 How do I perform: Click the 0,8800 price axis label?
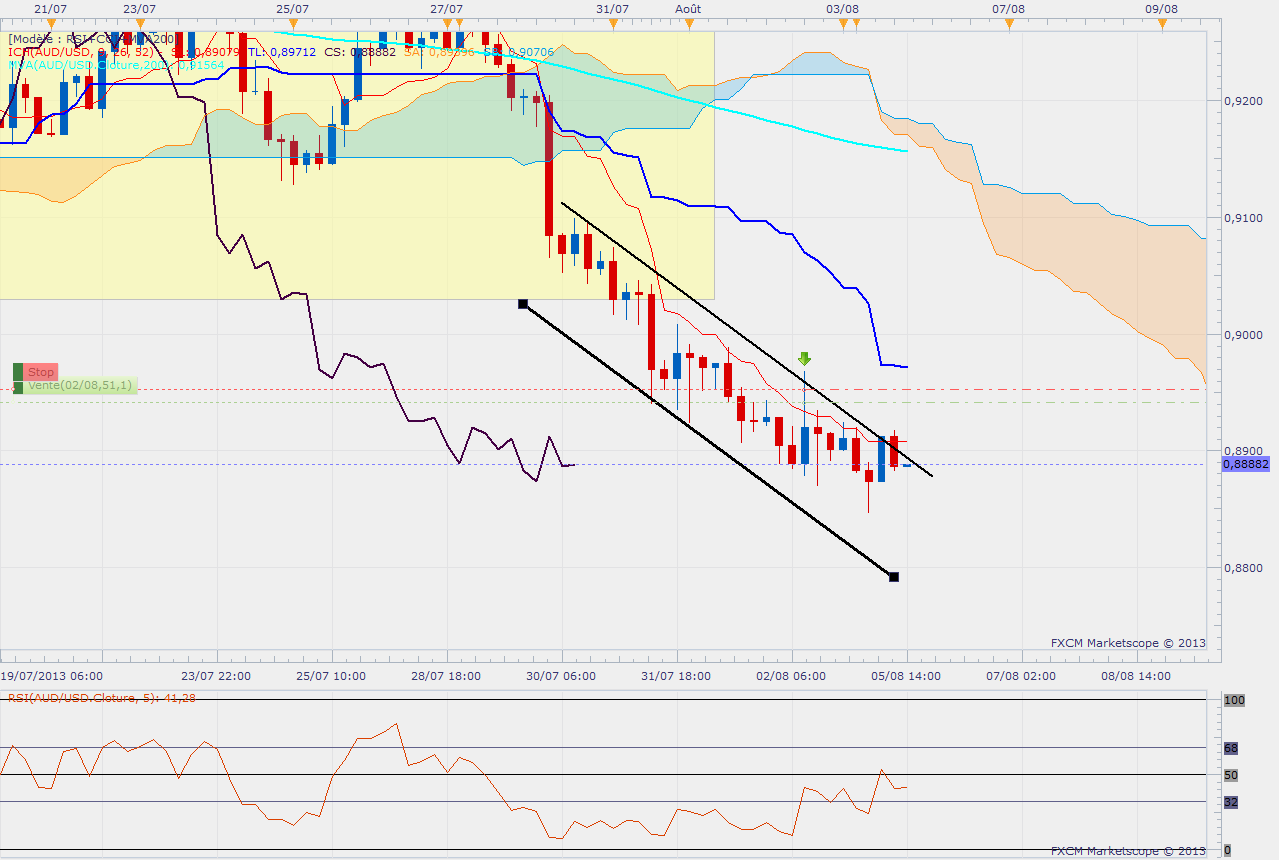[1242, 568]
